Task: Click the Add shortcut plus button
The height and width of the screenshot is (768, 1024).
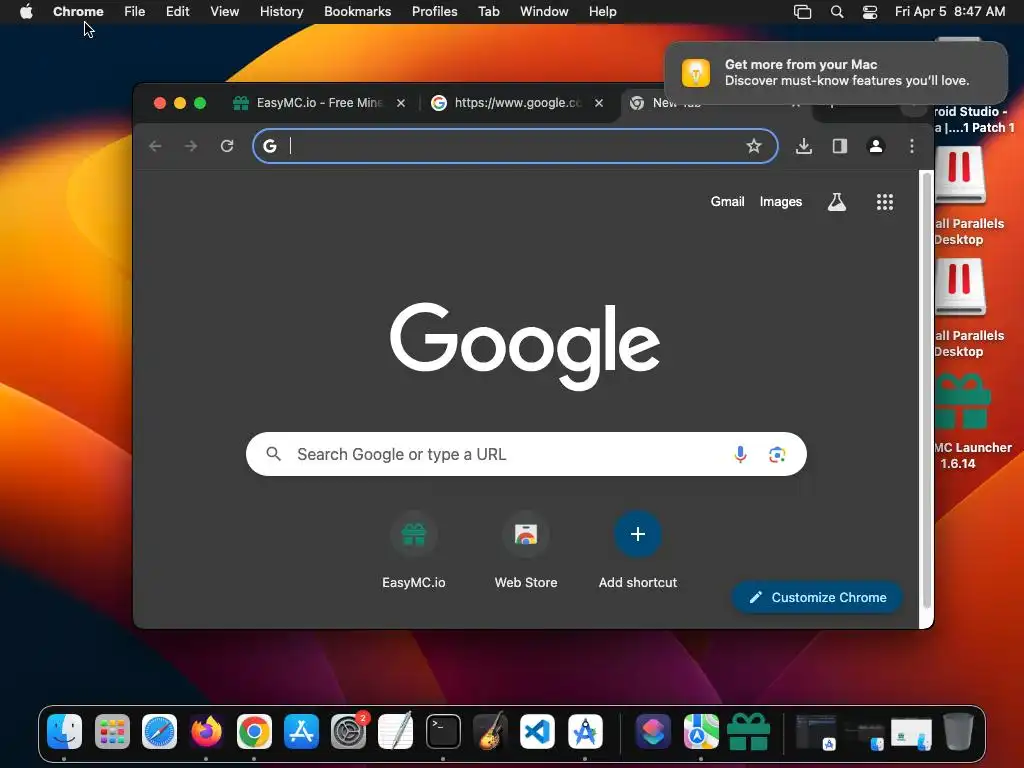Action: pos(638,534)
